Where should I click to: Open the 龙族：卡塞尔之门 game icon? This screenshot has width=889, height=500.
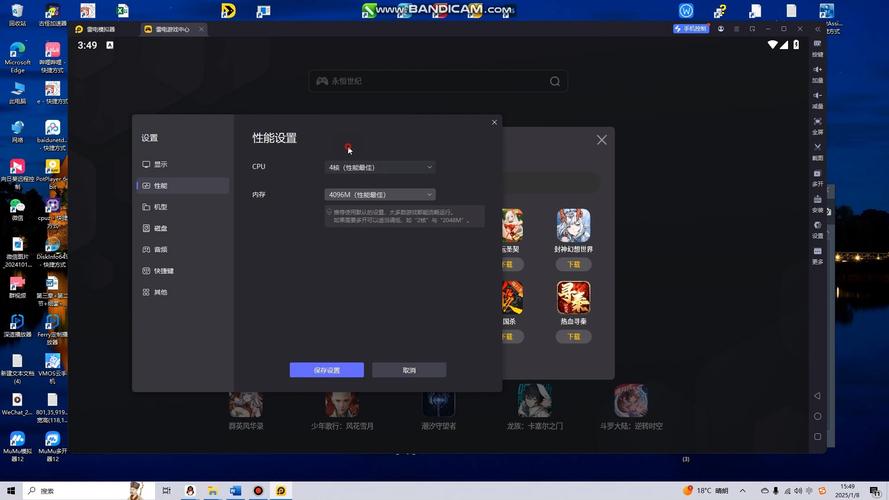pyautogui.click(x=535, y=401)
